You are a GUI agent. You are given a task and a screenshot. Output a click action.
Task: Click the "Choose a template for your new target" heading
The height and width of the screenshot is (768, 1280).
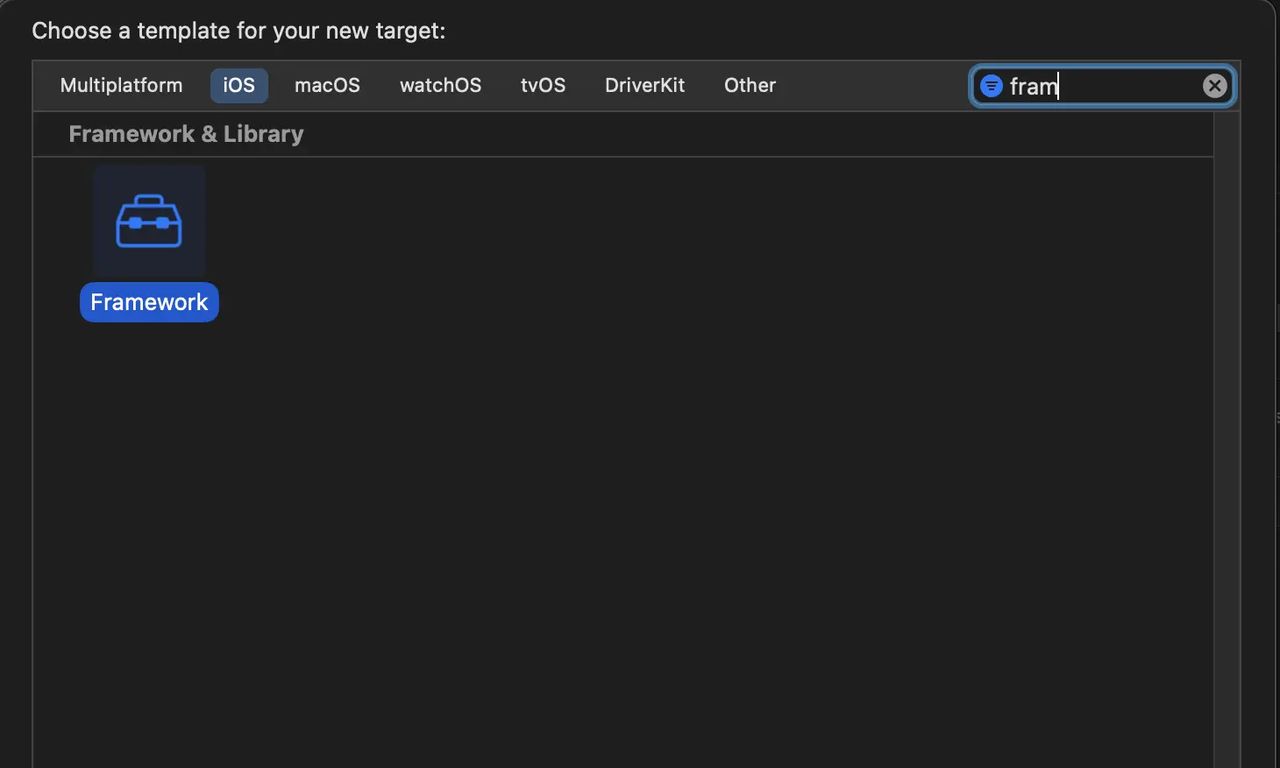tap(238, 30)
